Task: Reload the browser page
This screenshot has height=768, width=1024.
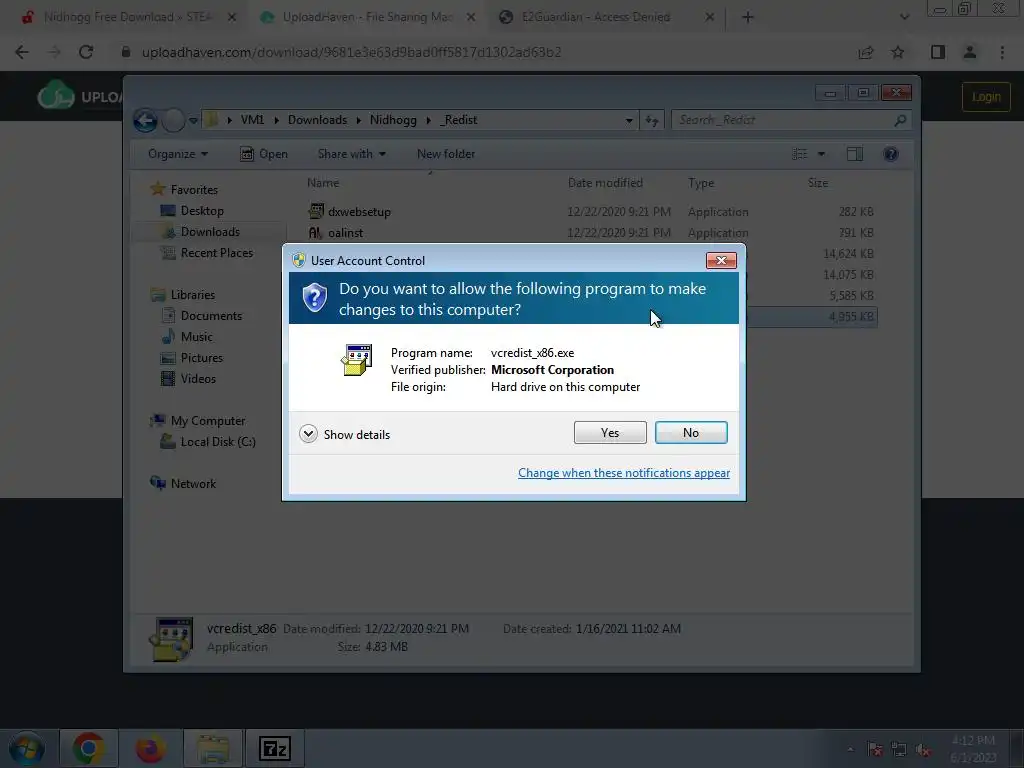Action: 86,52
